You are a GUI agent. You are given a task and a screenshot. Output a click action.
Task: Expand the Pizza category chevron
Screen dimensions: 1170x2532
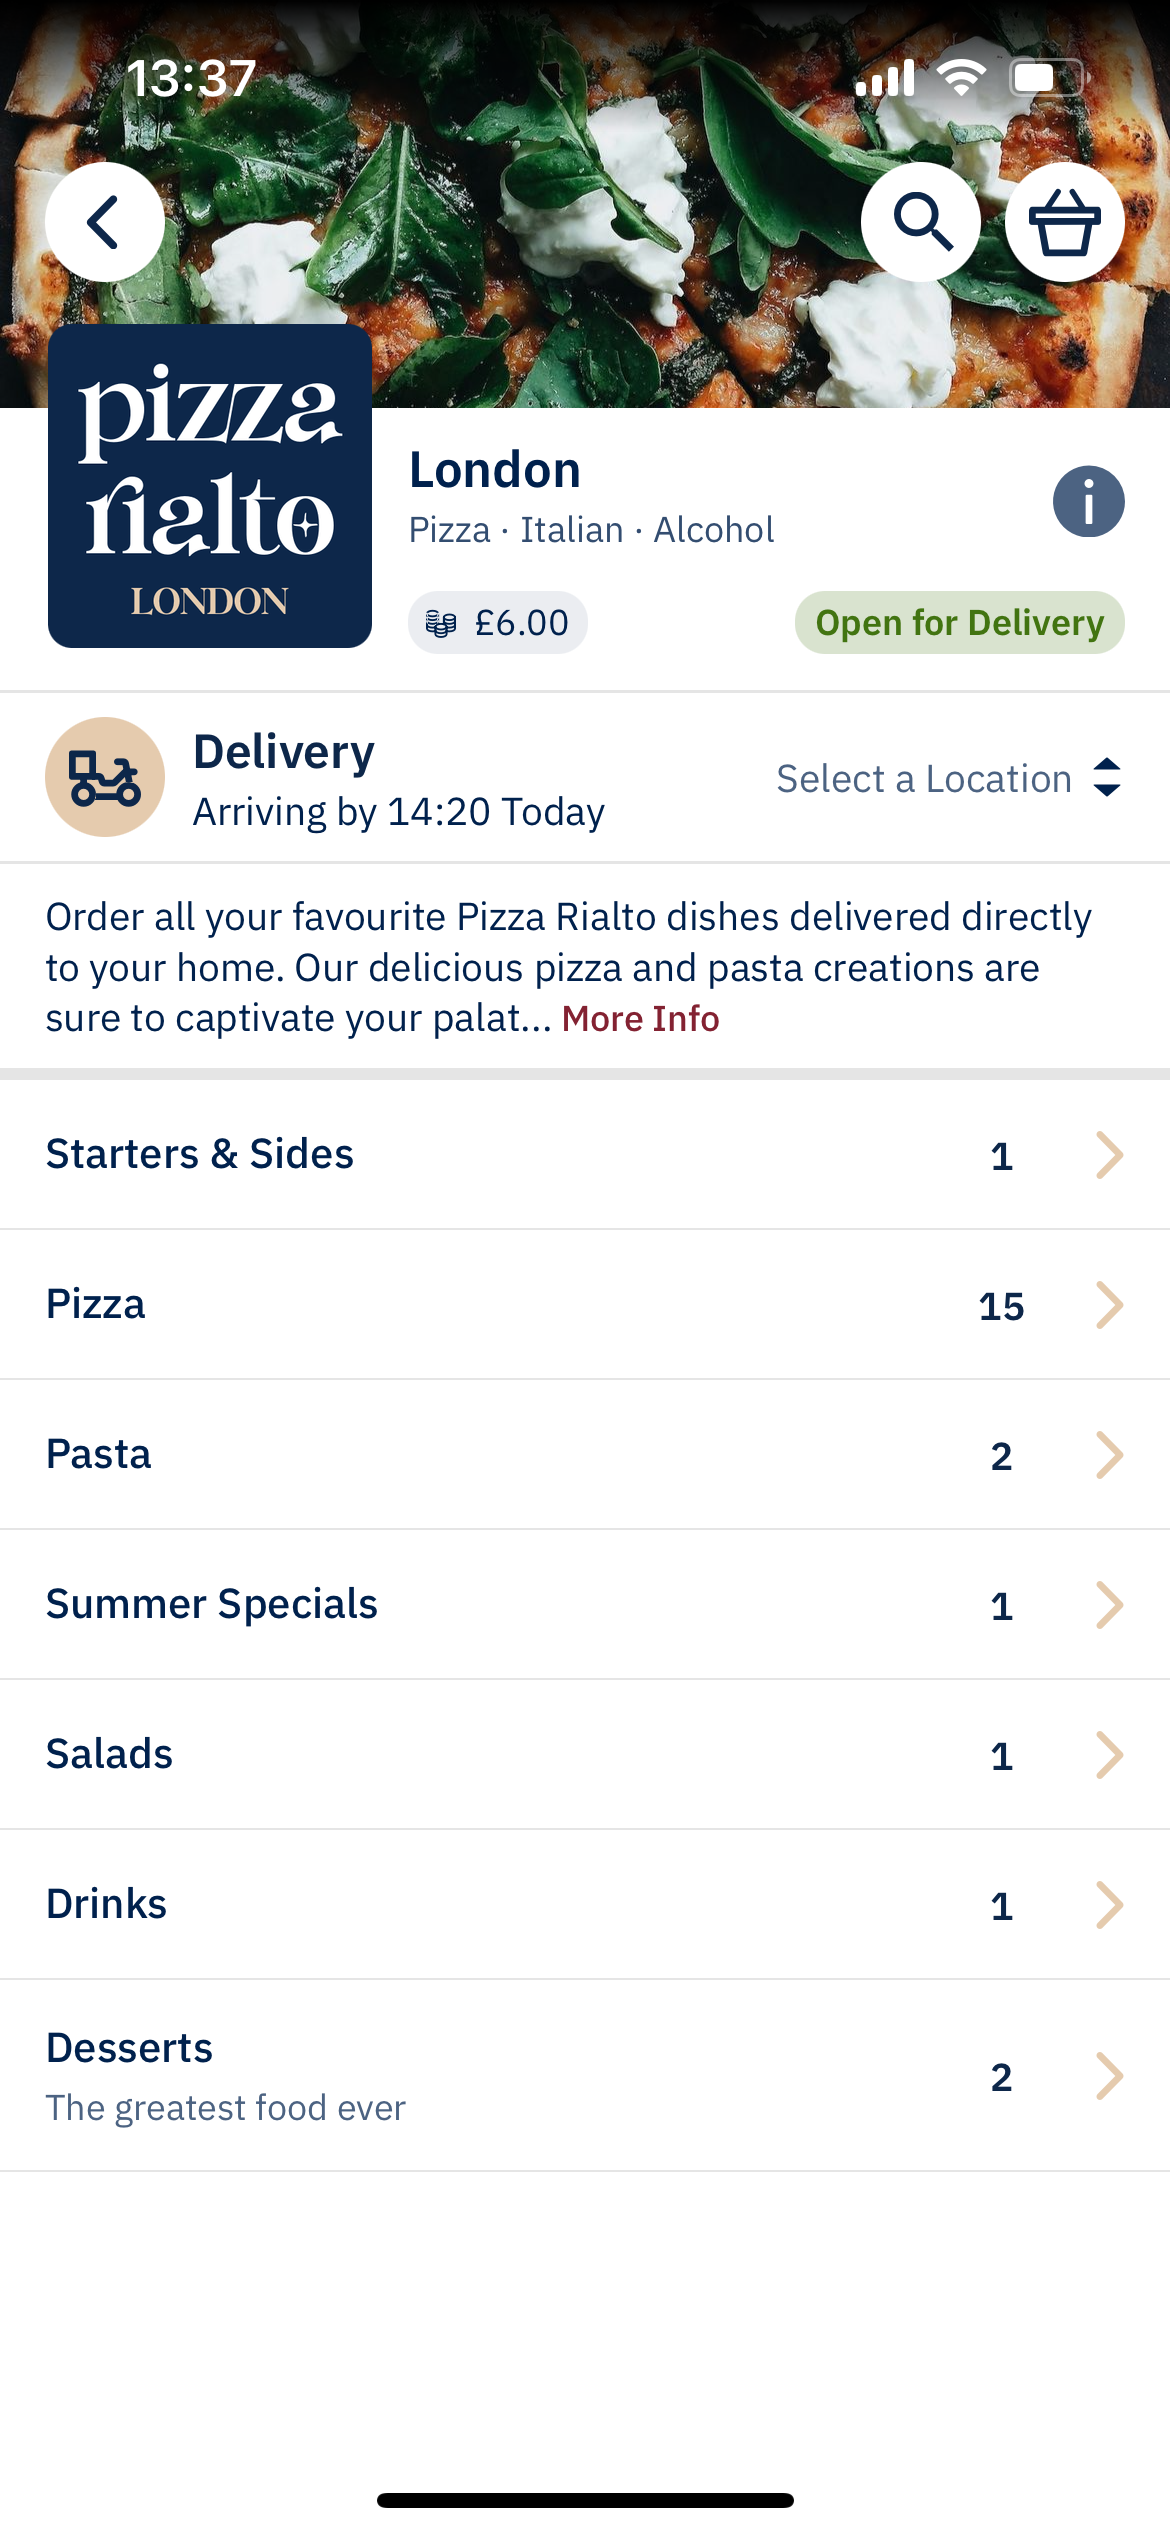point(1109,1305)
